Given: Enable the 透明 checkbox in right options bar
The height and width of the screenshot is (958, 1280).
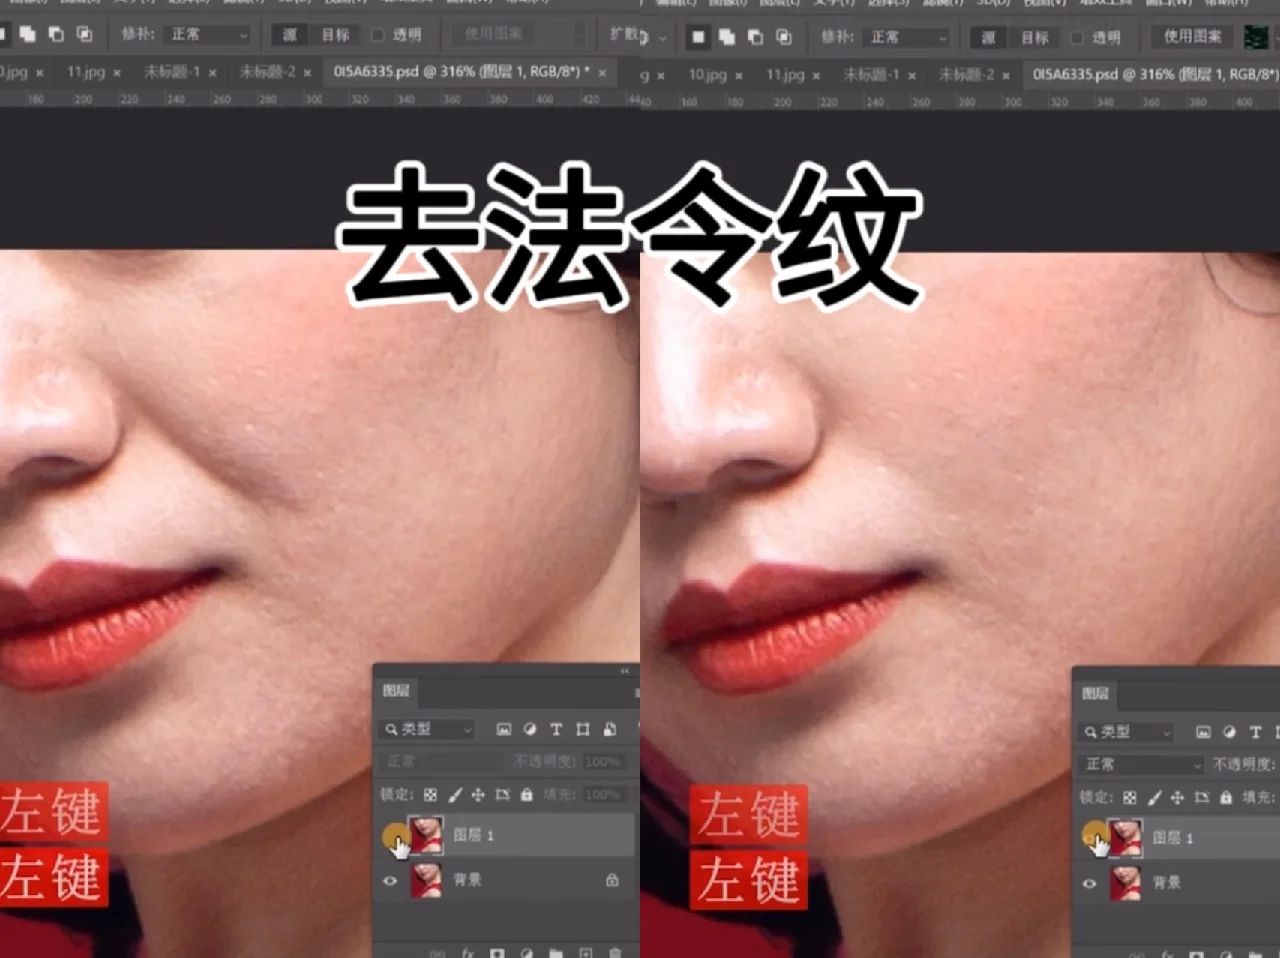Looking at the screenshot, I should click(1077, 38).
